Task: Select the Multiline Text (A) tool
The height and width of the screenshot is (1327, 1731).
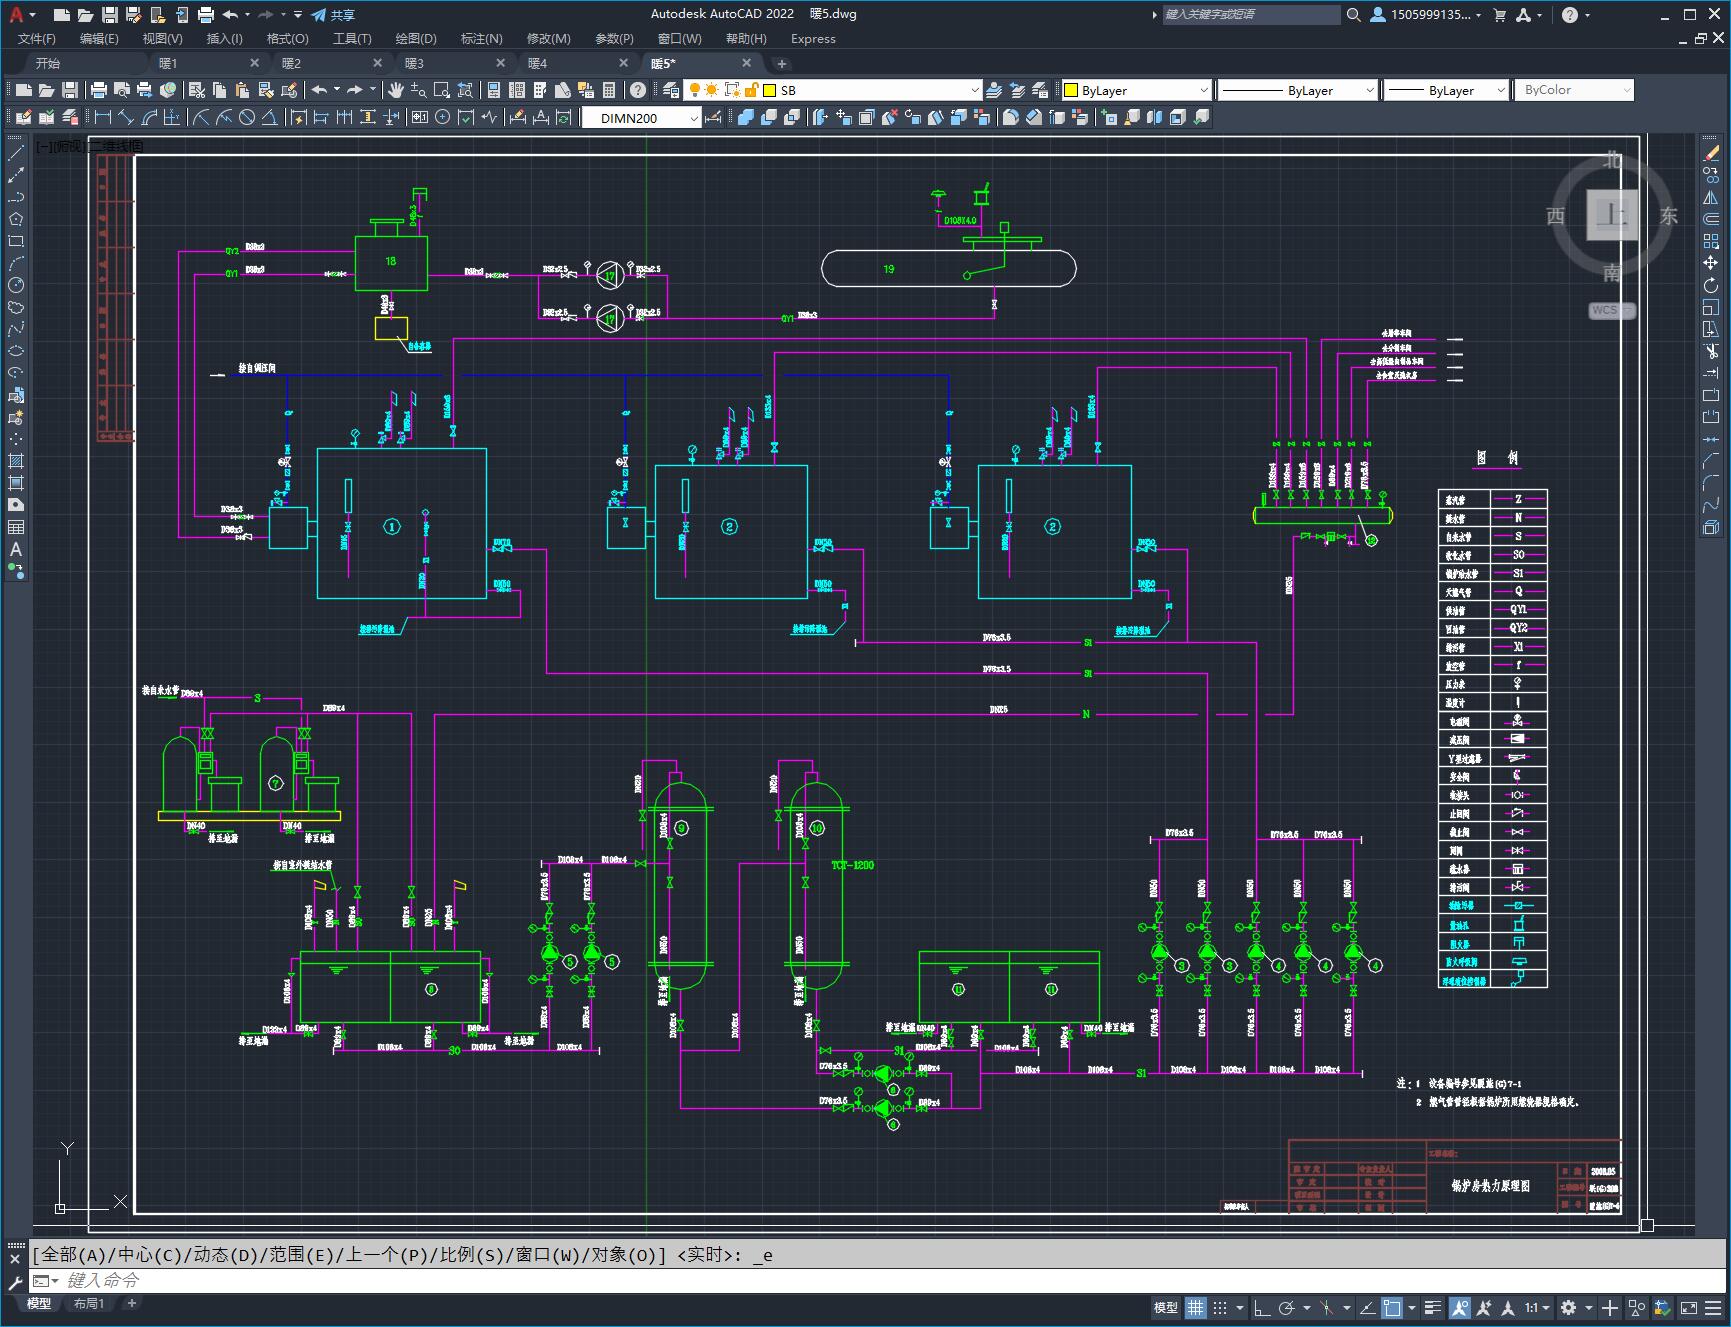Action: click(16, 549)
